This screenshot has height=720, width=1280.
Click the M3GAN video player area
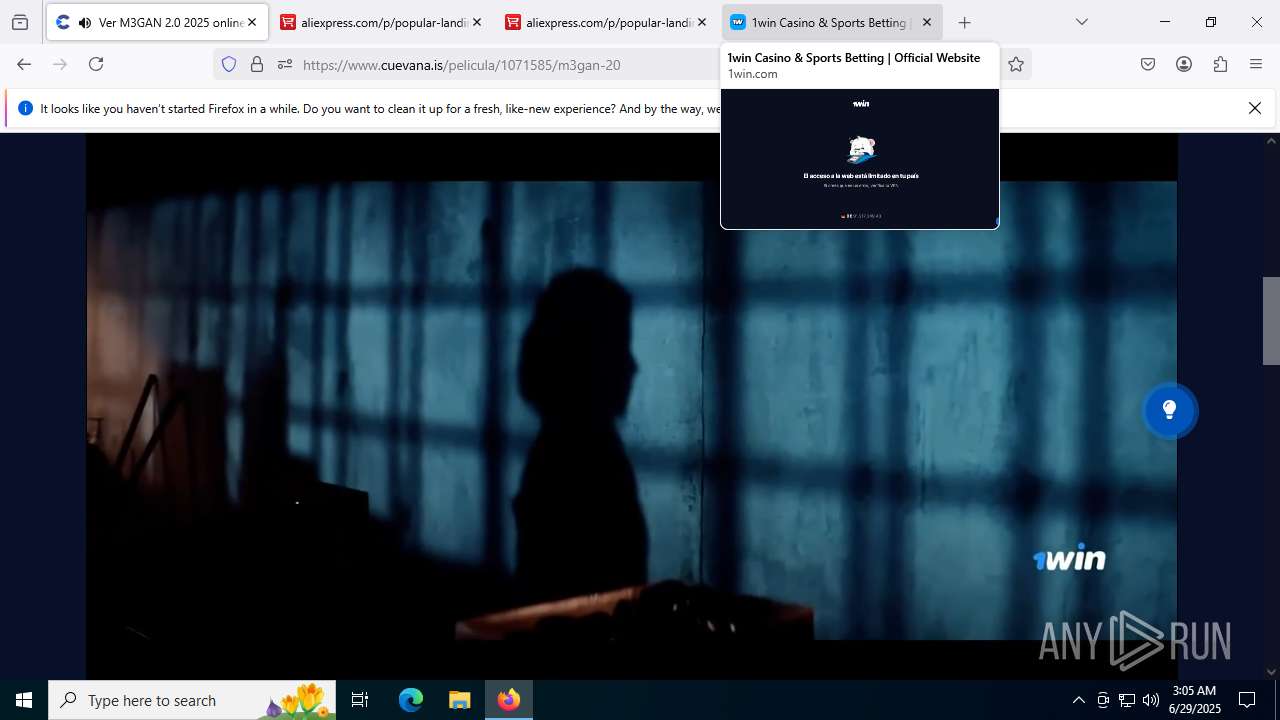631,410
